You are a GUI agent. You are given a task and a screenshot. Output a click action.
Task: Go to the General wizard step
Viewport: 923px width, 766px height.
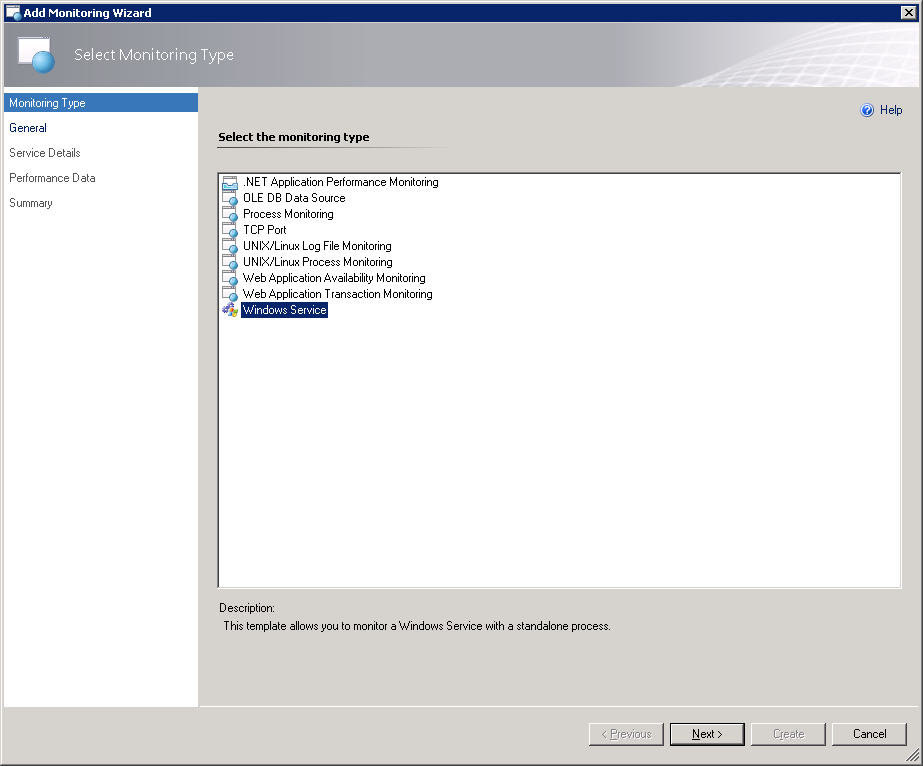coord(28,128)
